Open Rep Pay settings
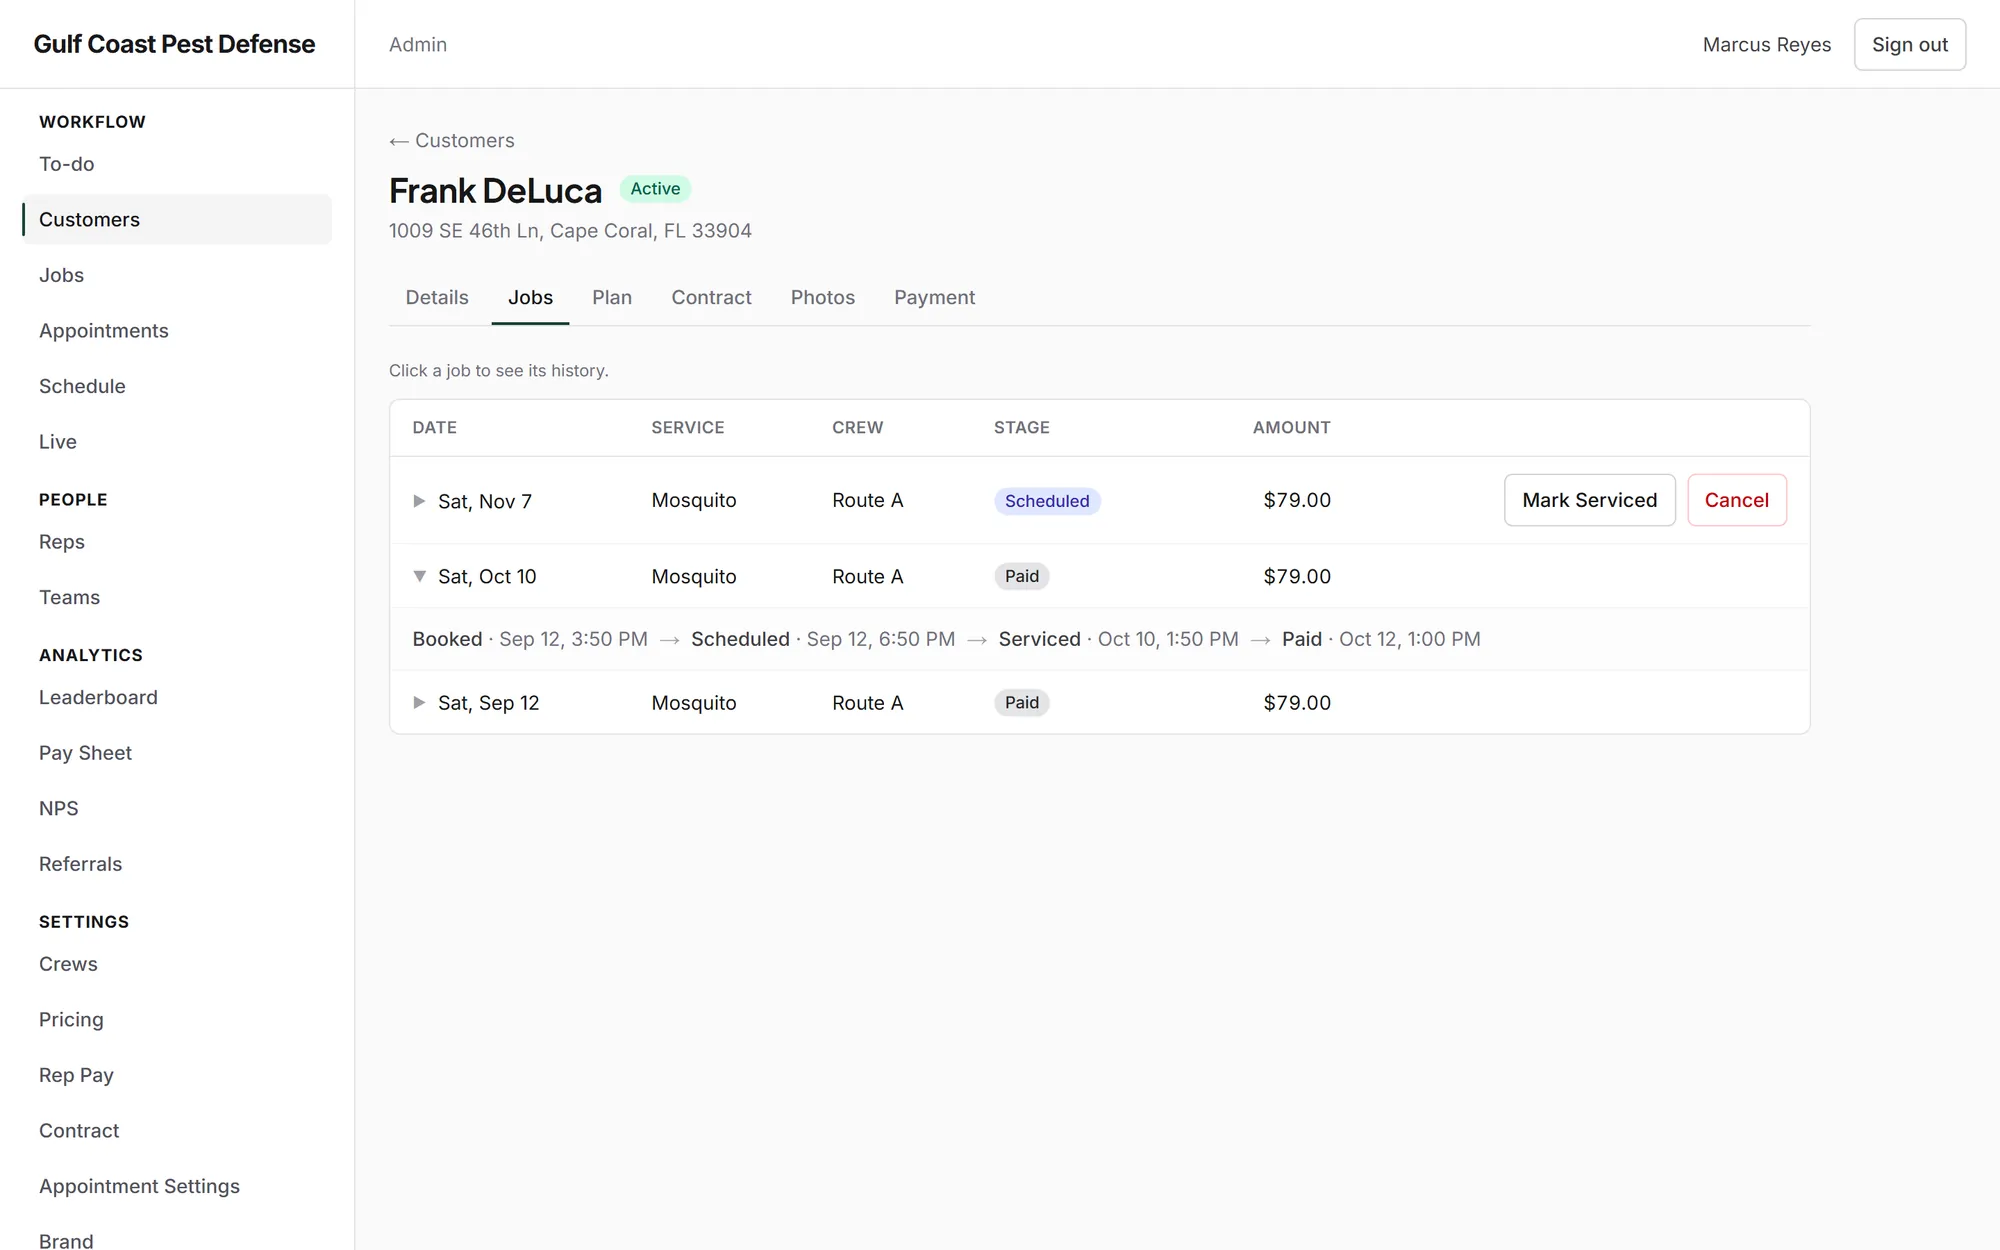This screenshot has width=2000, height=1250. (177, 1075)
